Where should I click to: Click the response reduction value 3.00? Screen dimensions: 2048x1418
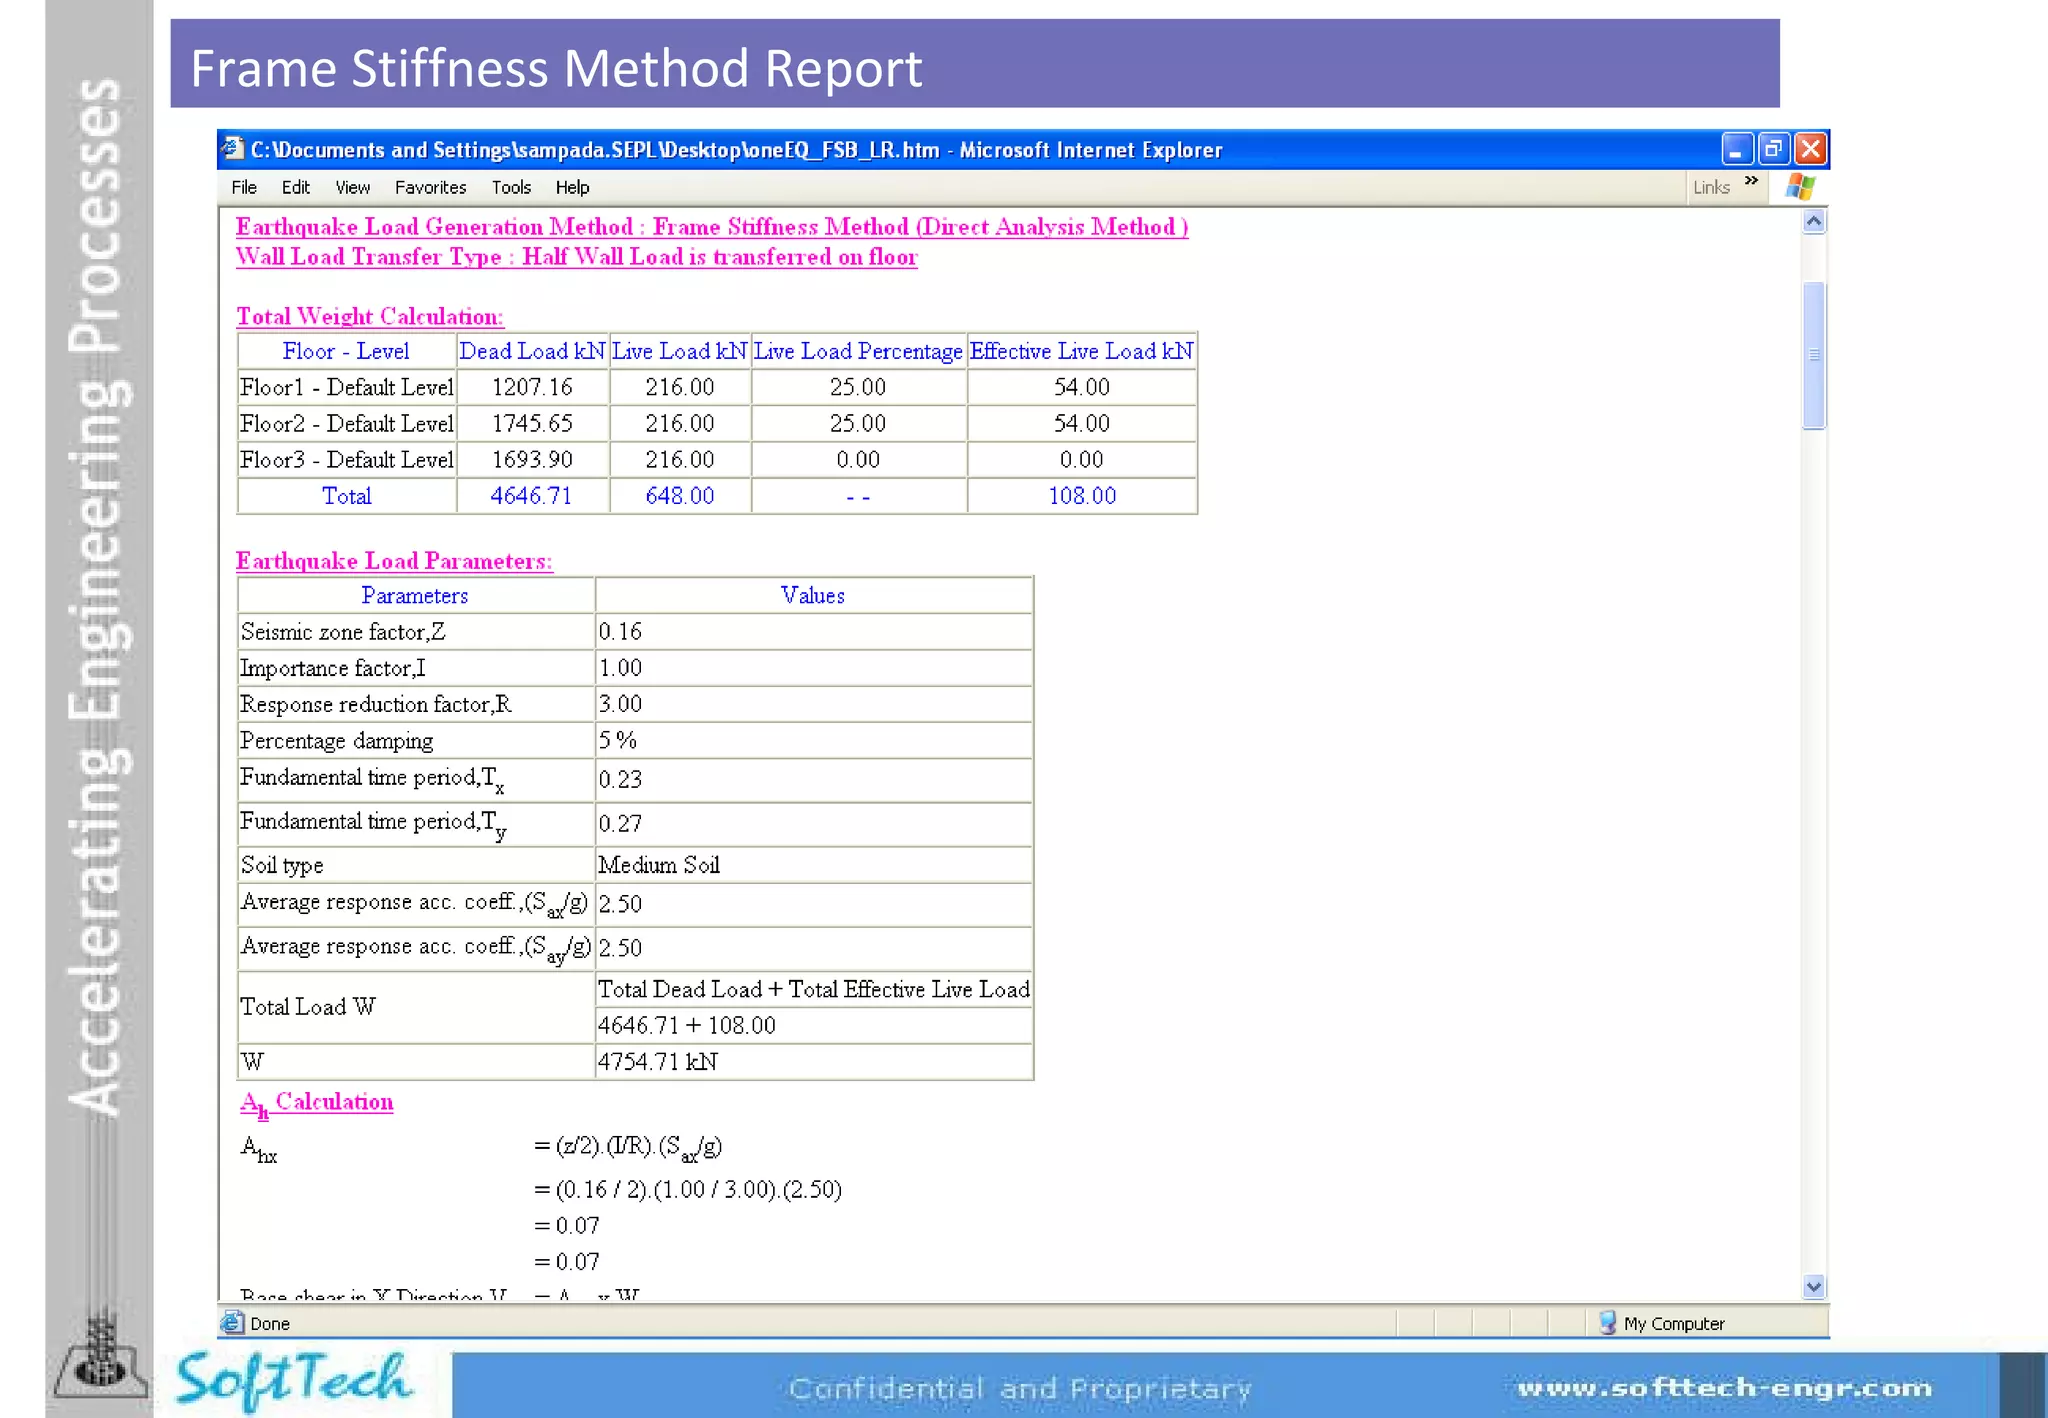click(620, 704)
